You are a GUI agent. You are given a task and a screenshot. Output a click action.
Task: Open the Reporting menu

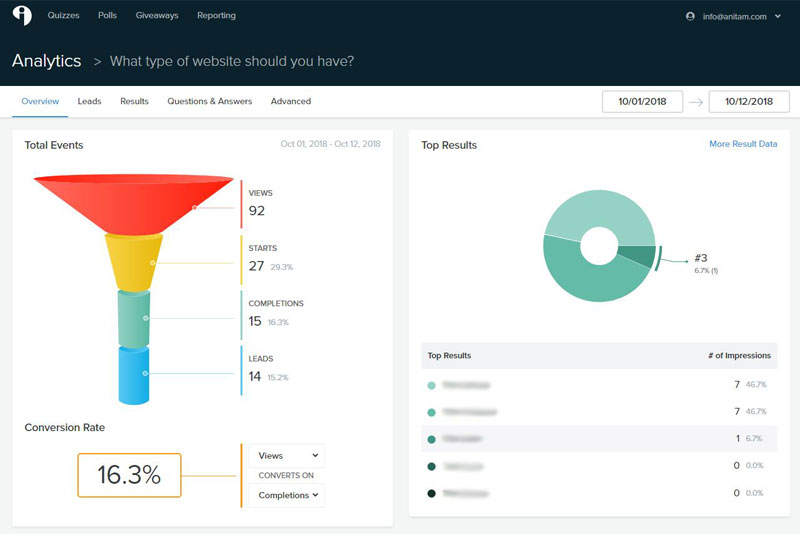click(x=216, y=15)
